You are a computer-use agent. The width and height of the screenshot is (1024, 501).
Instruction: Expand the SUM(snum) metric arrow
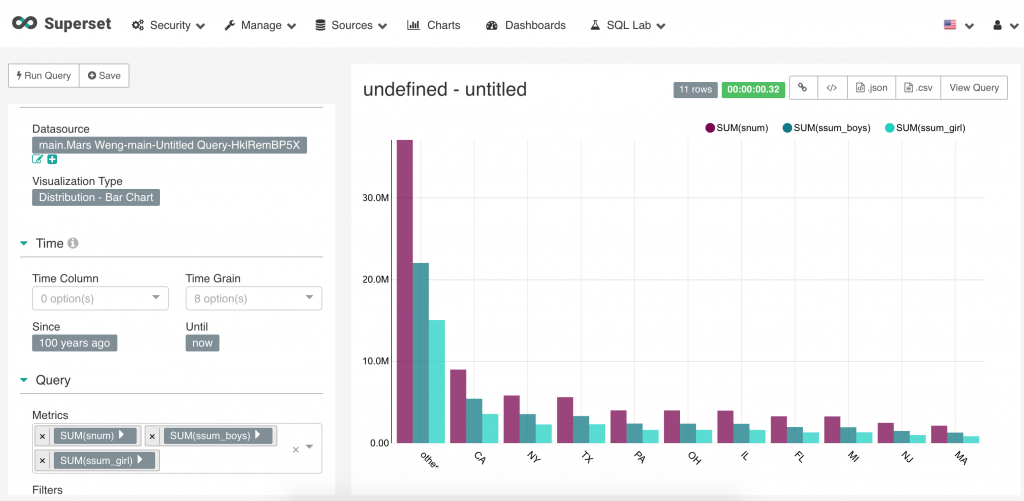tap(122, 435)
